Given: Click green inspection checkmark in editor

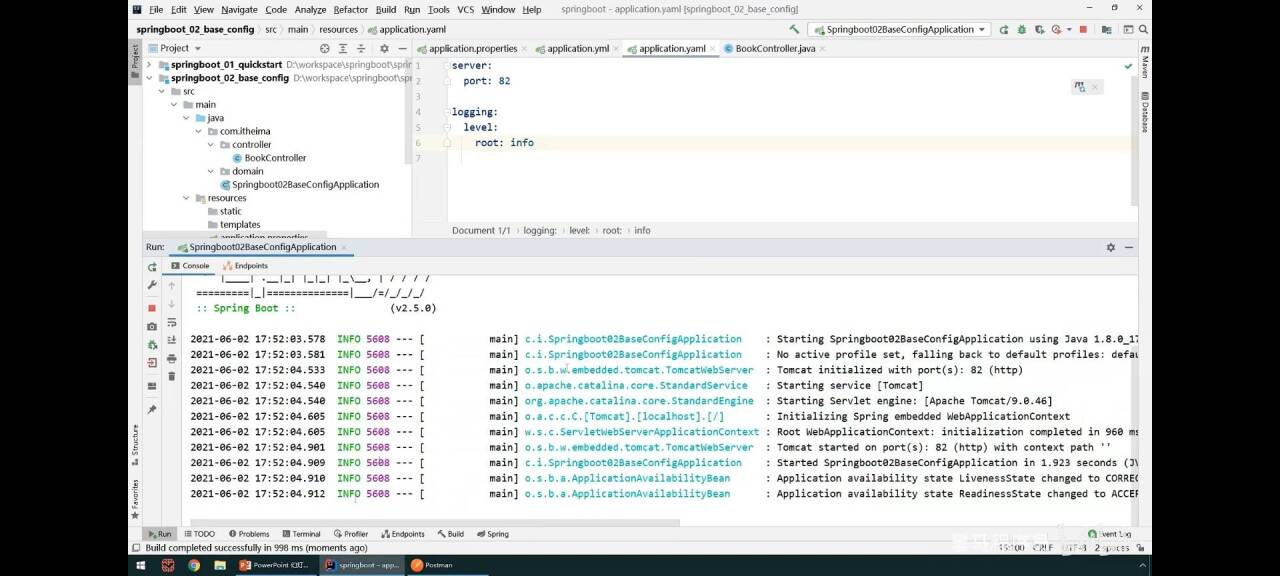Looking at the screenshot, I should [1128, 66].
